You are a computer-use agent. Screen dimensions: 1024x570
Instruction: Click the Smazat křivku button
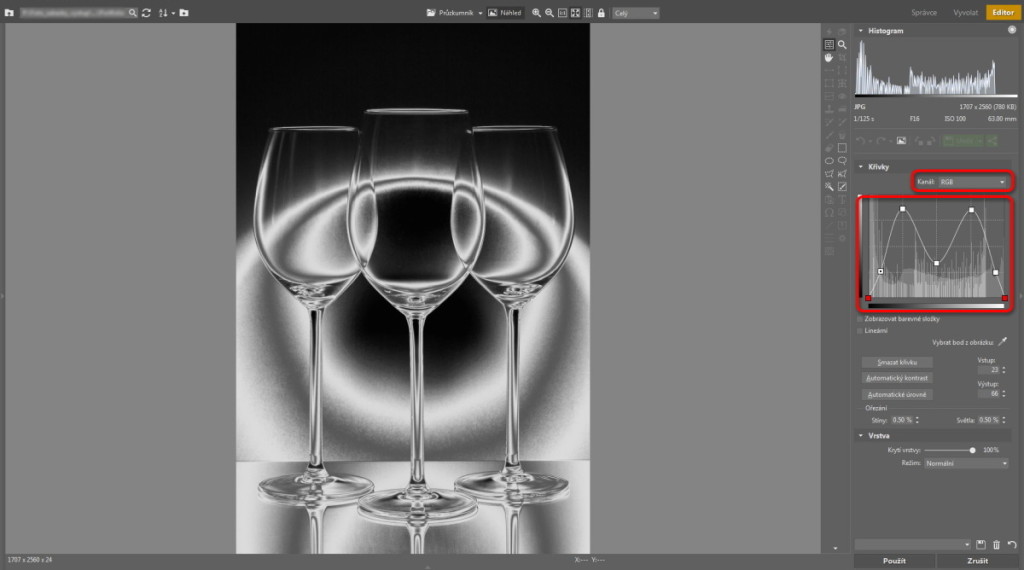[897, 362]
